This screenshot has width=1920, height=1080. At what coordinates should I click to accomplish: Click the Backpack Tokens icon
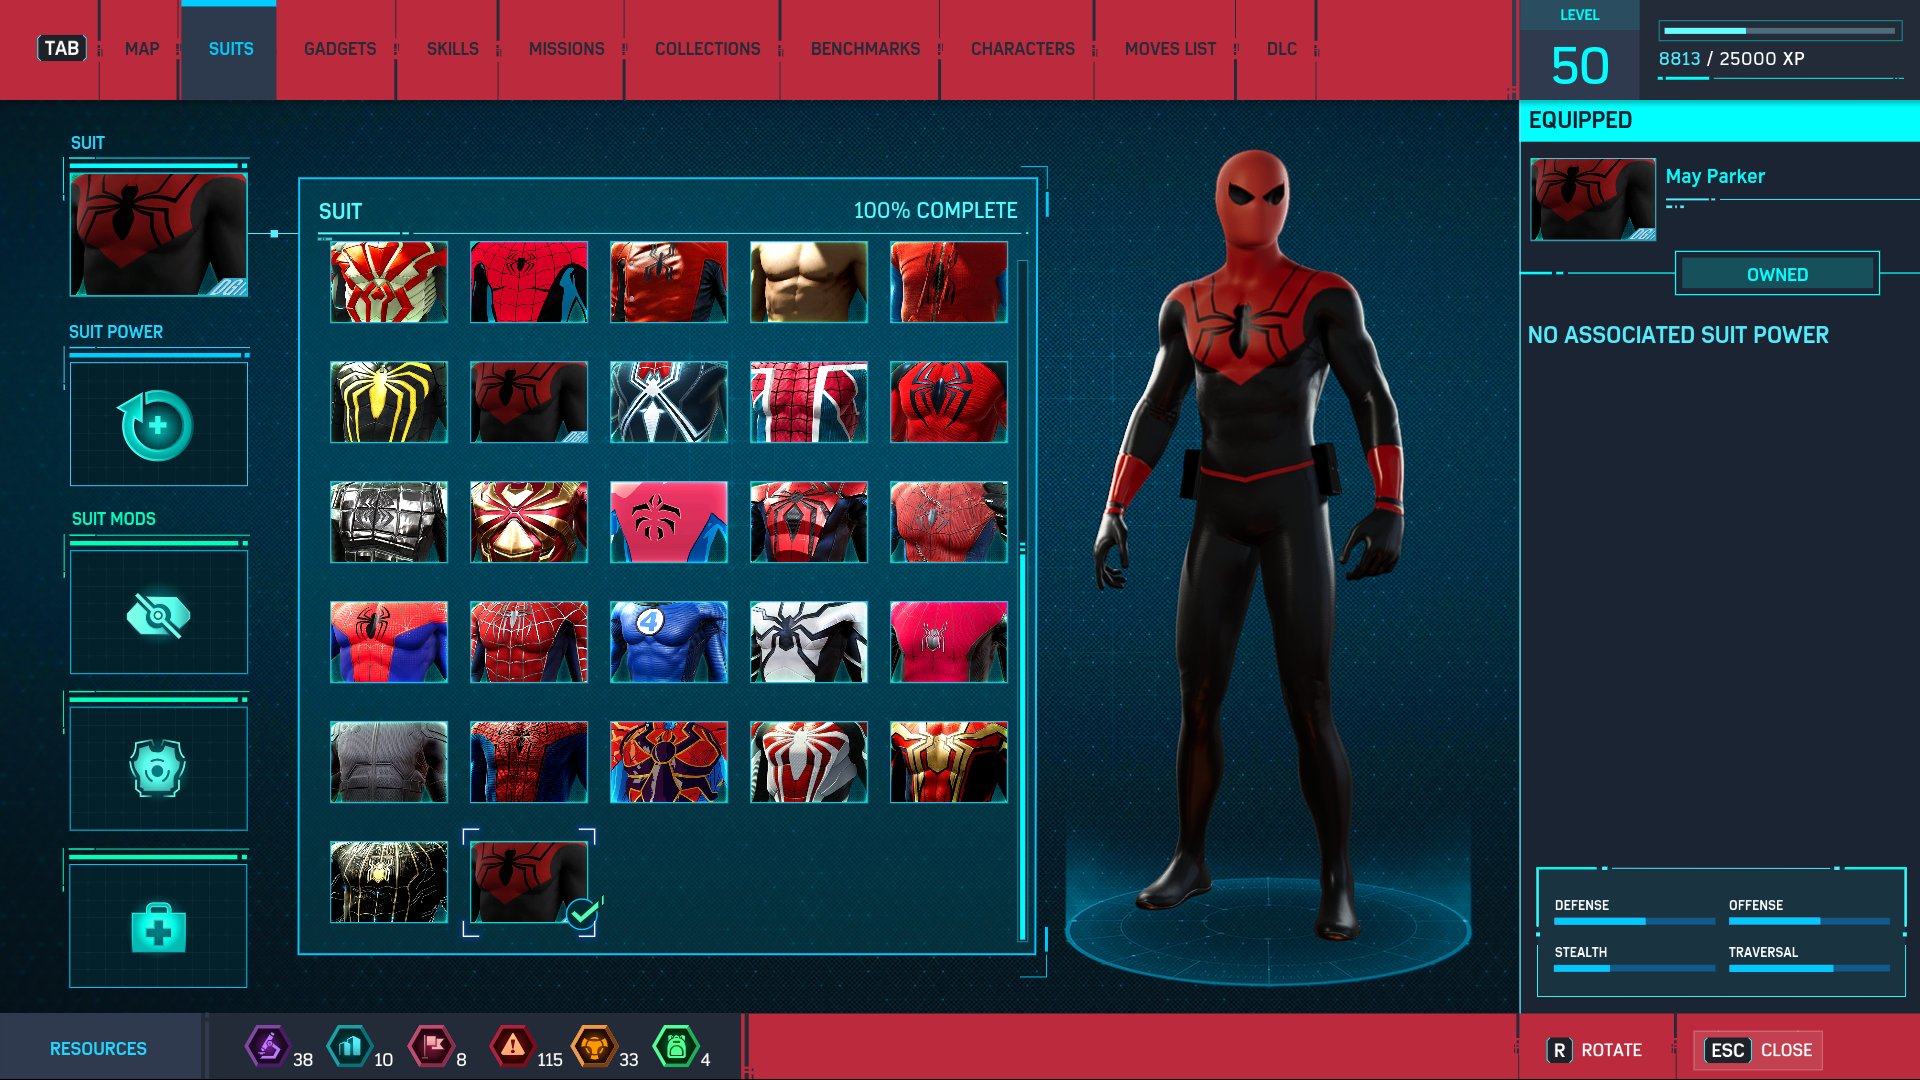point(678,1047)
